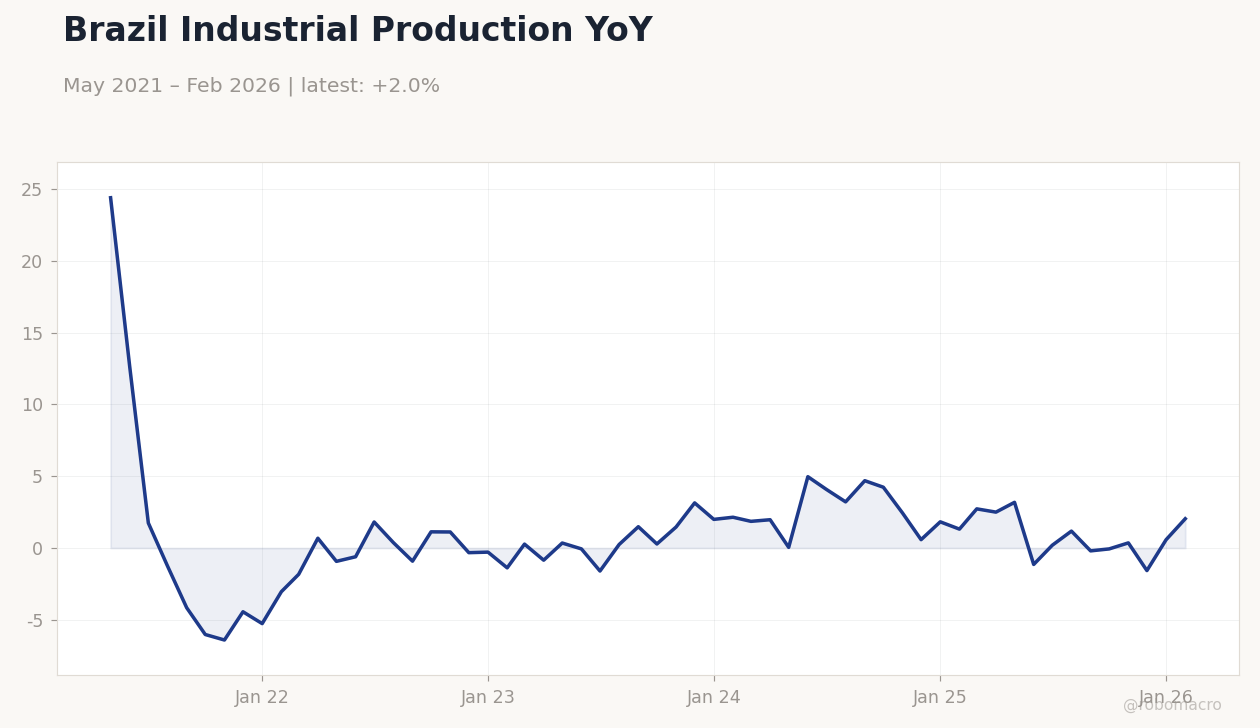Click the lowest trough of the line
Screen dimensions: 1260x728
tap(224, 640)
